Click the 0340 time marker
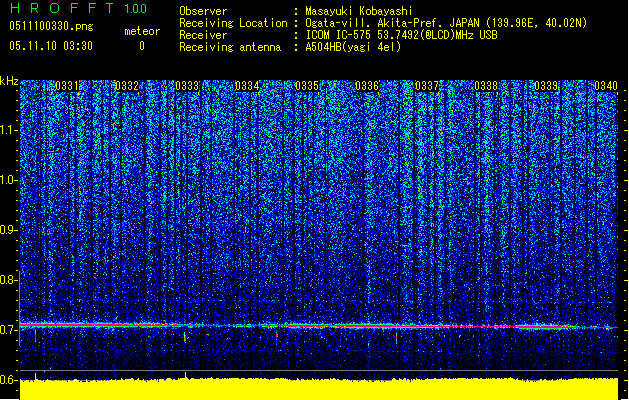 pyautogui.click(x=606, y=86)
